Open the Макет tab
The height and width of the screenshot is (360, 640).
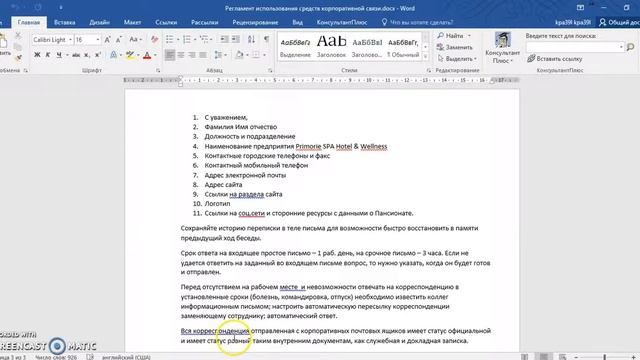[x=132, y=22]
